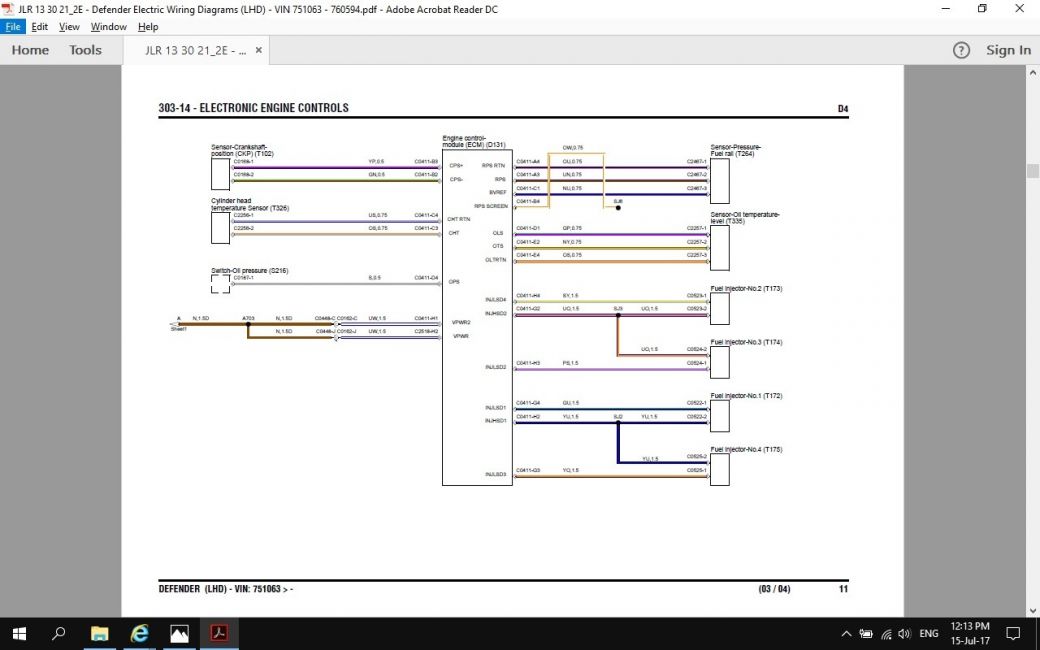Screen dimensions: 1040x650
Task: Click the 'OLTRTN' pin label on ECM
Action: click(495, 260)
